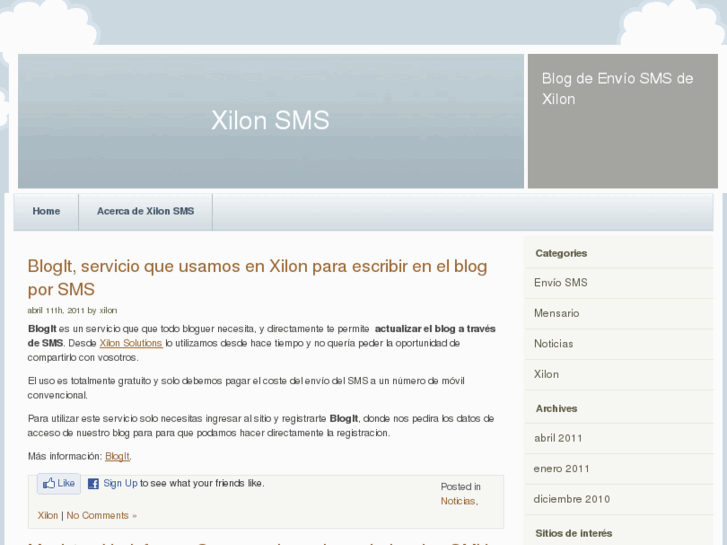Open the BlogIt link after Más información

tap(117, 456)
